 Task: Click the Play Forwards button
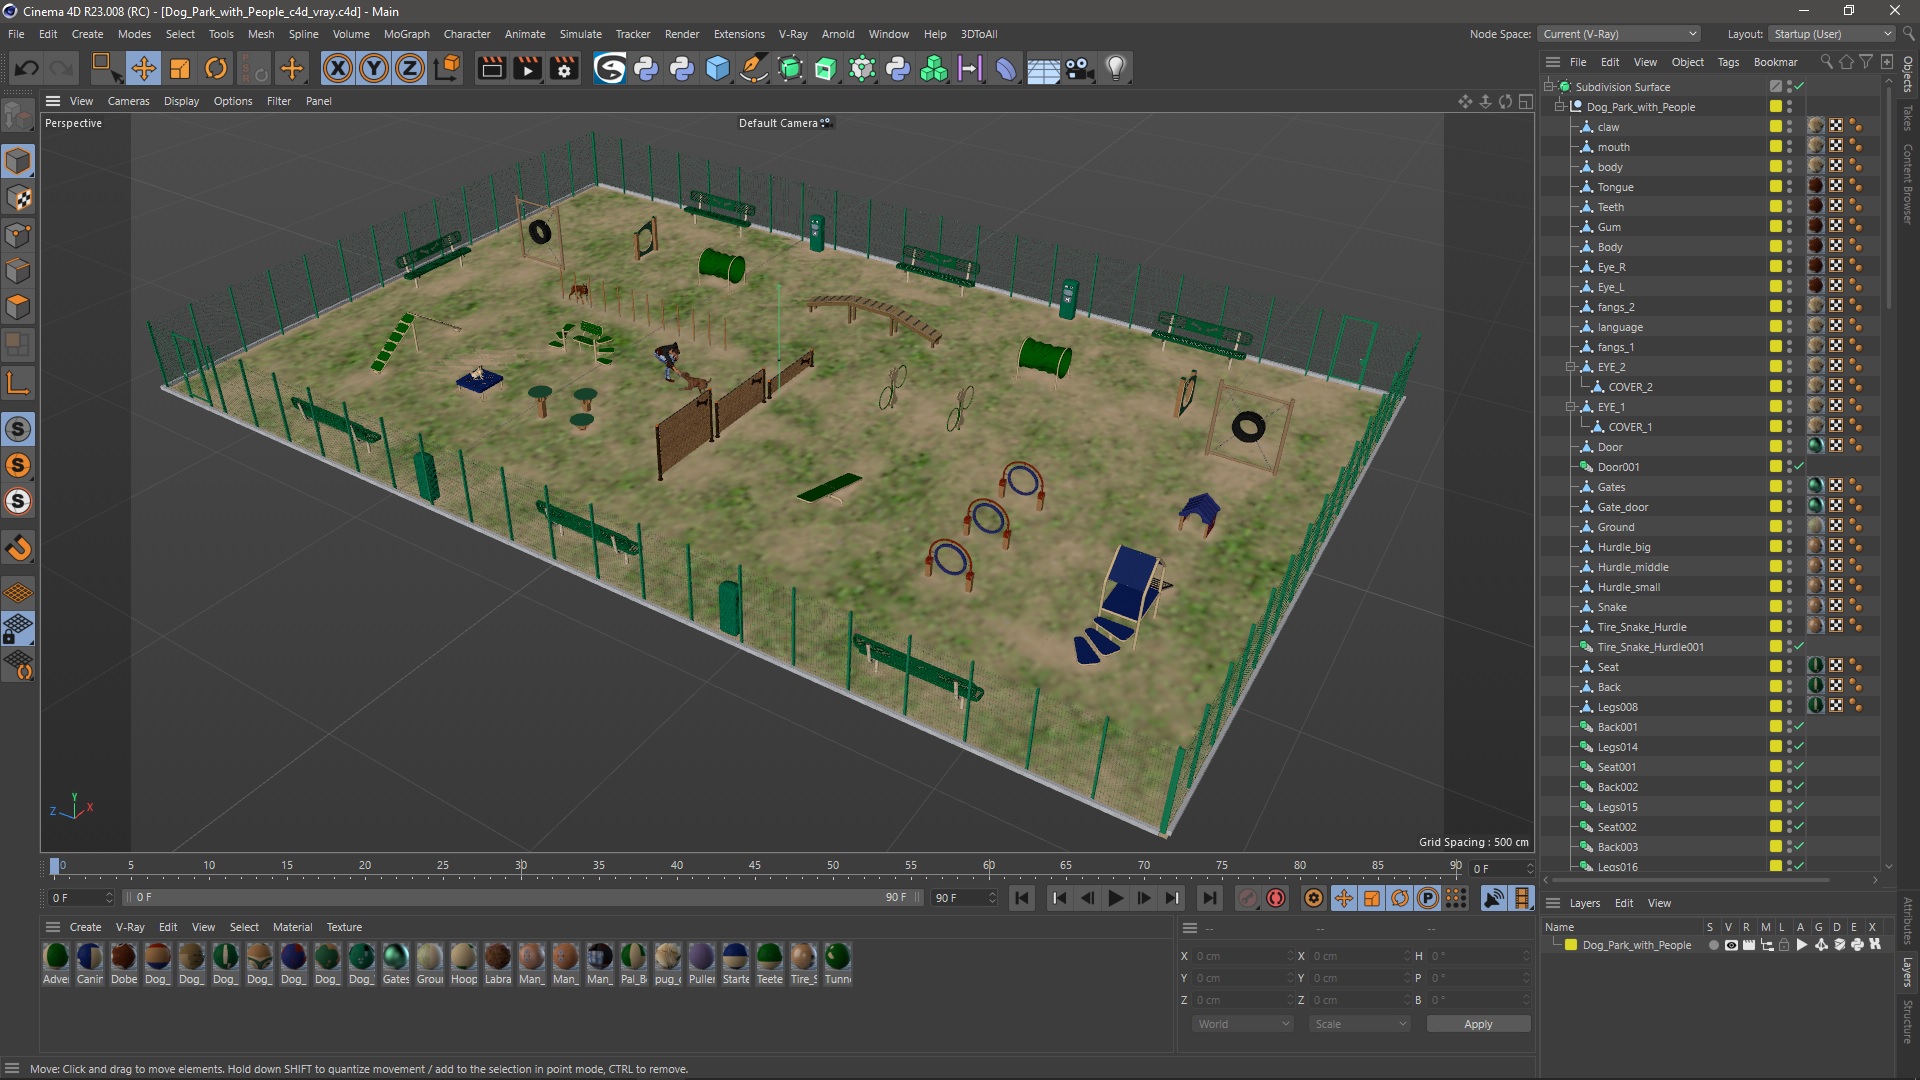[x=1115, y=898]
